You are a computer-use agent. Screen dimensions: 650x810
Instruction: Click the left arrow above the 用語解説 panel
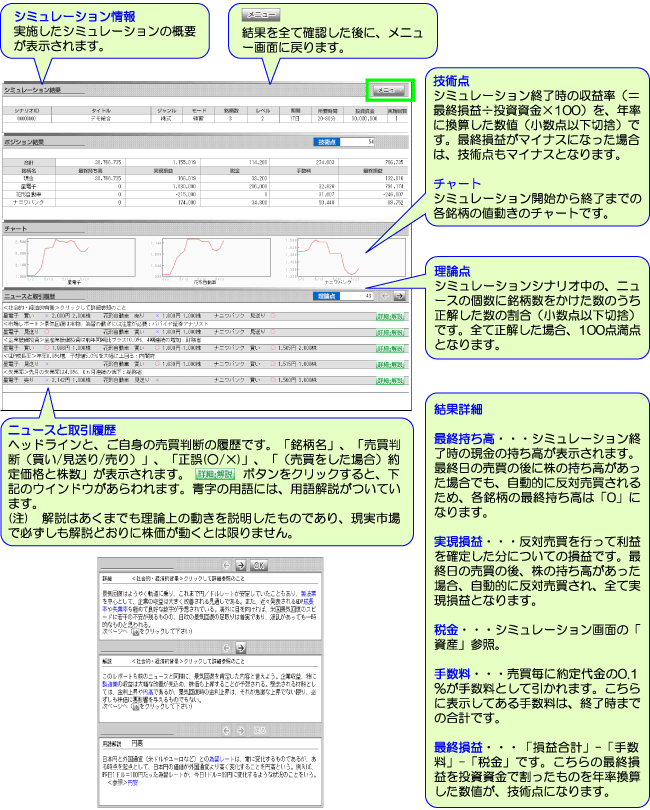coord(226,730)
